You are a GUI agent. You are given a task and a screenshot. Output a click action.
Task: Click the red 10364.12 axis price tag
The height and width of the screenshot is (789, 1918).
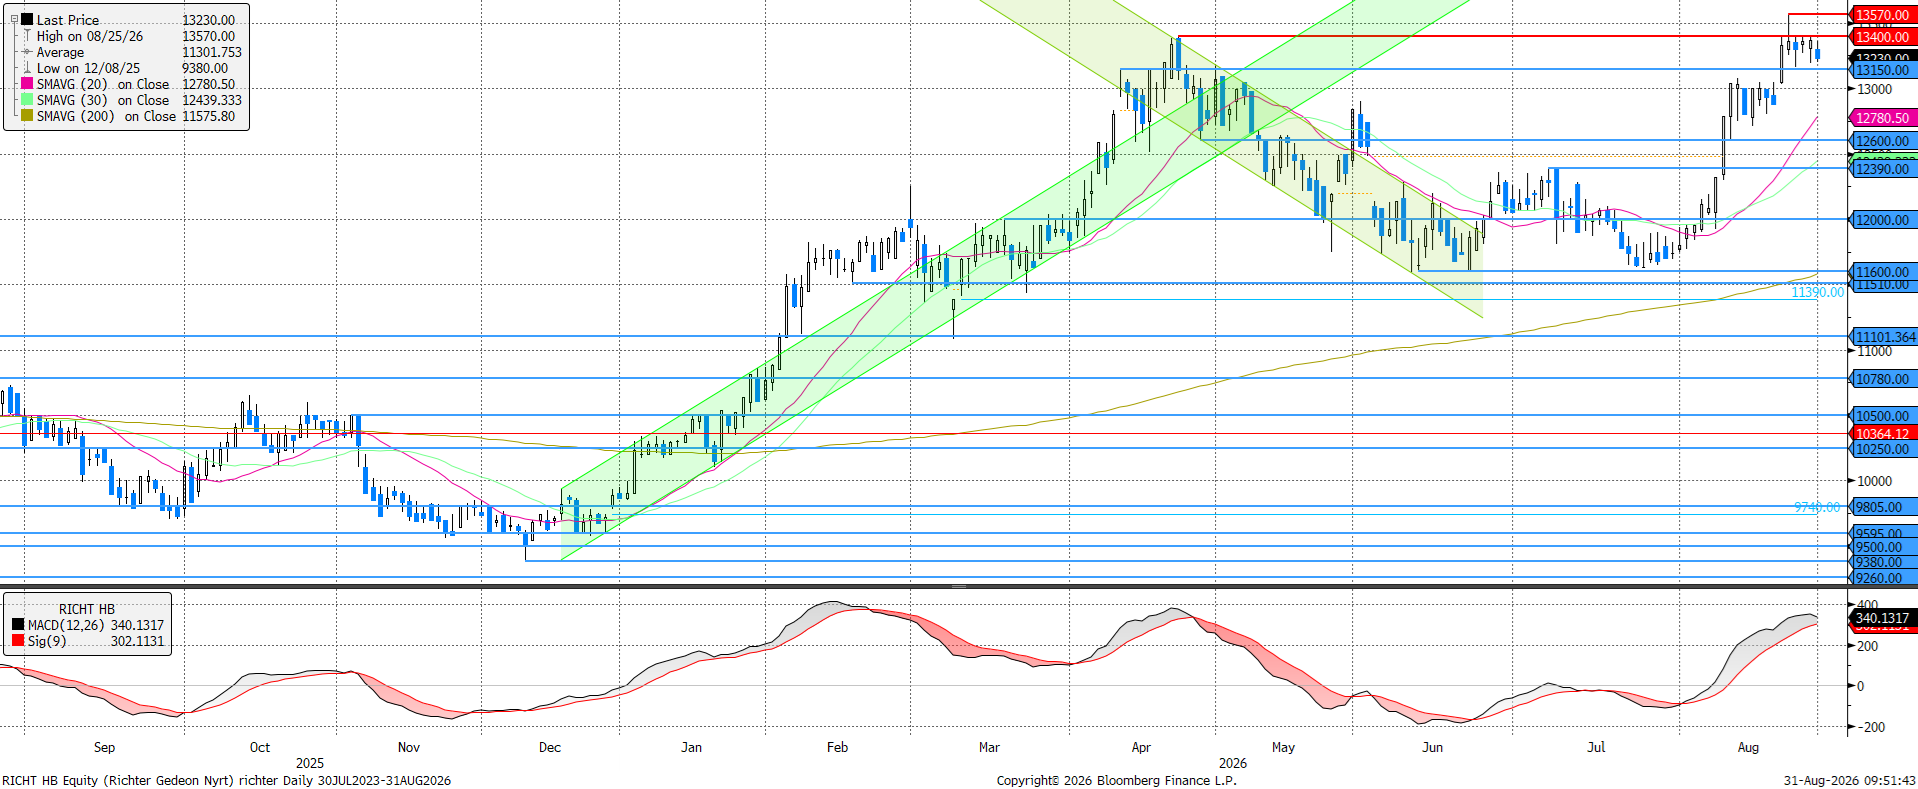1882,434
